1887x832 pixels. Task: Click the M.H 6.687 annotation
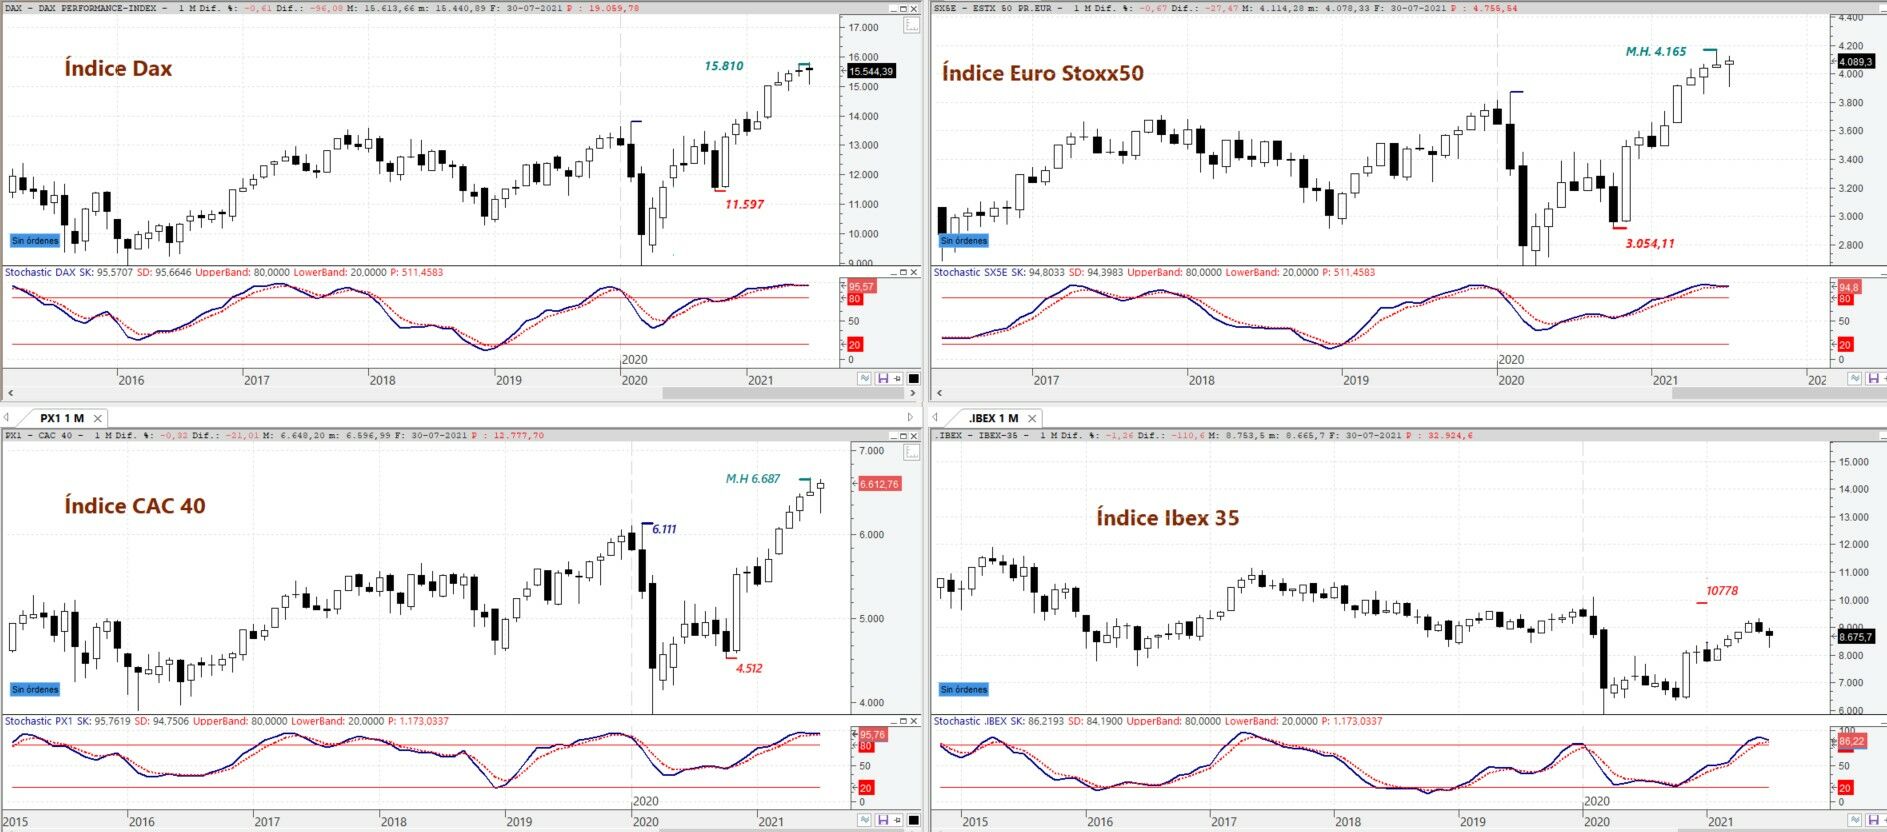753,479
